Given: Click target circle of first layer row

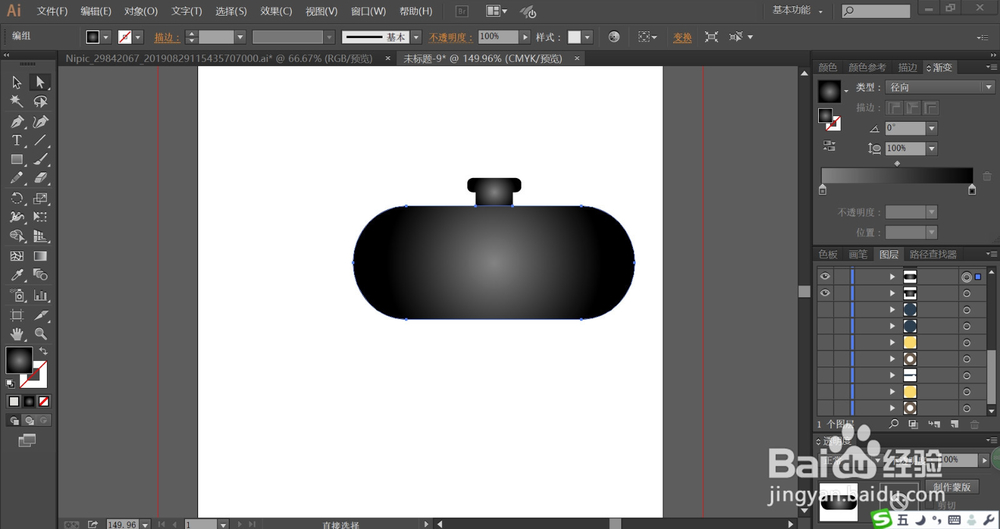Looking at the screenshot, I should coord(966,277).
